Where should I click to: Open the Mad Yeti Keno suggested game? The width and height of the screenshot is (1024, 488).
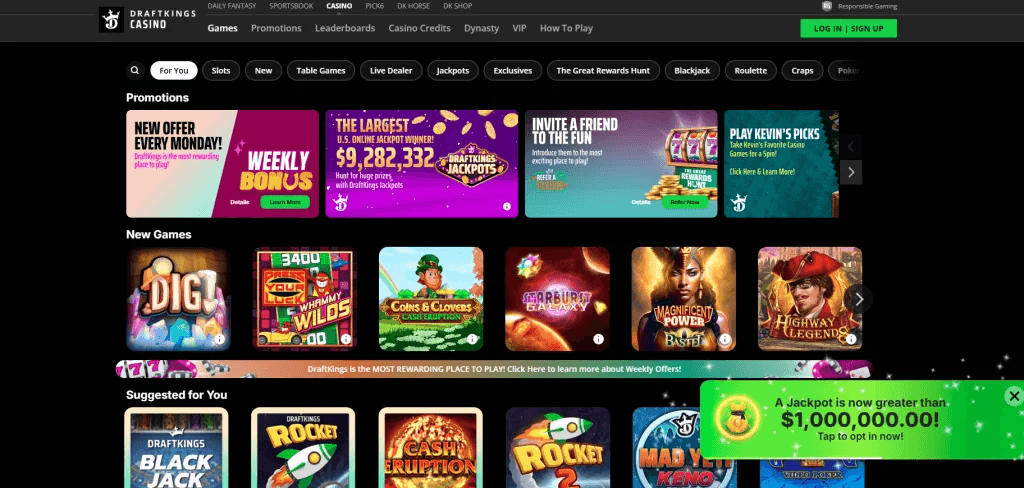[x=666, y=447]
